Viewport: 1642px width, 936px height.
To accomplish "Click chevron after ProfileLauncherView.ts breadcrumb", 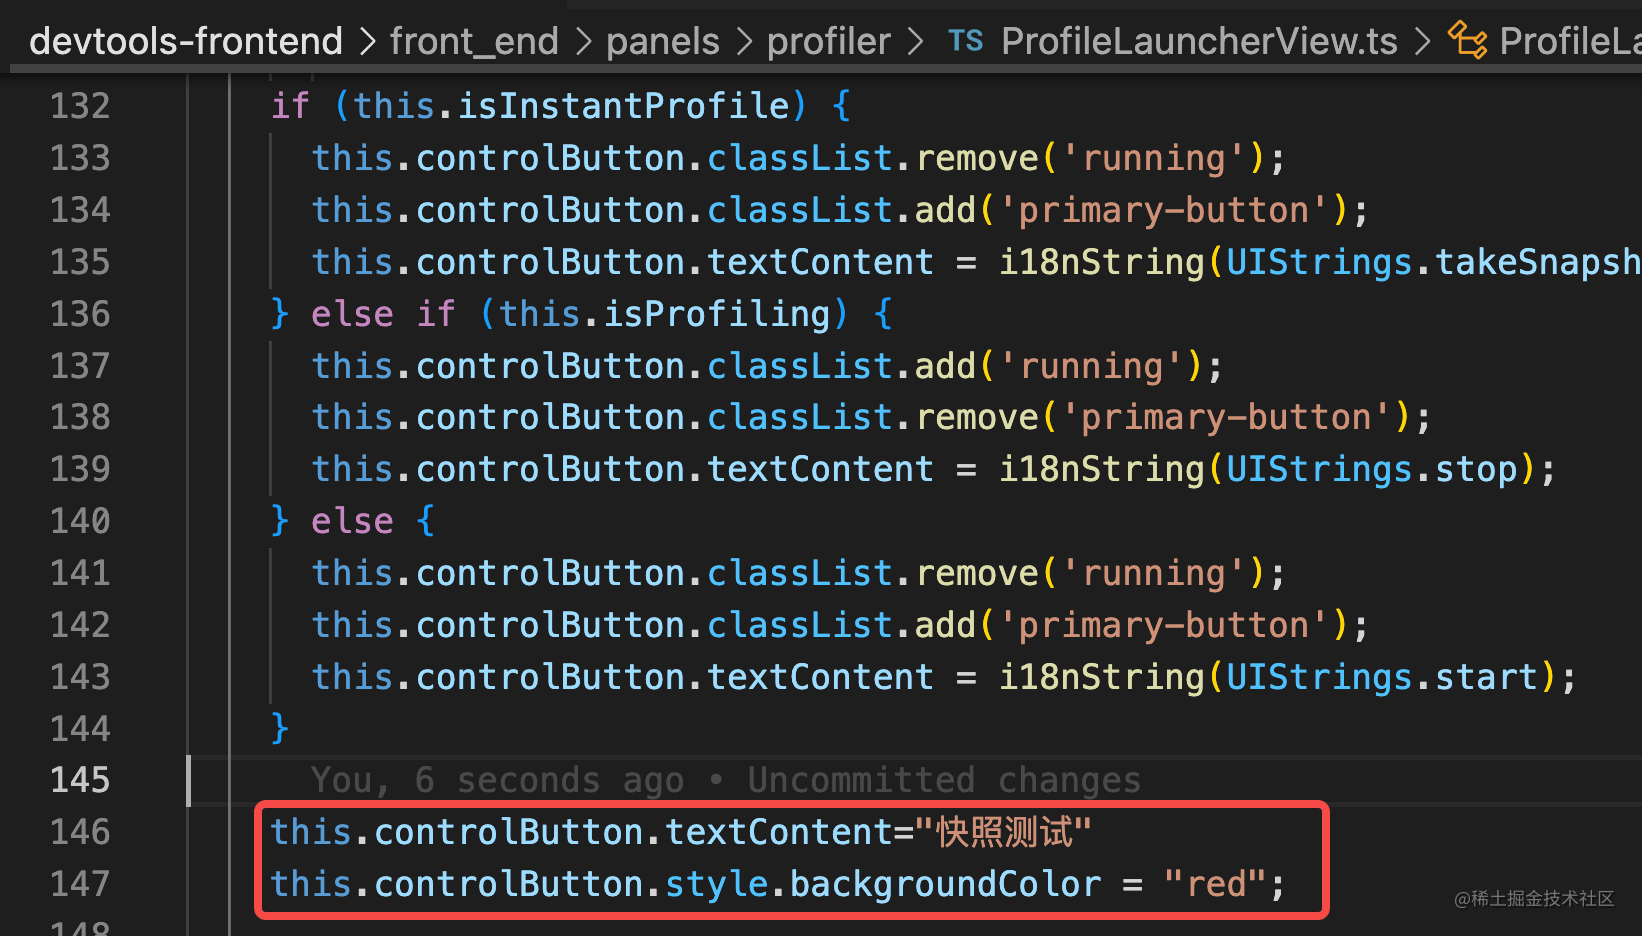I will click(1422, 42).
